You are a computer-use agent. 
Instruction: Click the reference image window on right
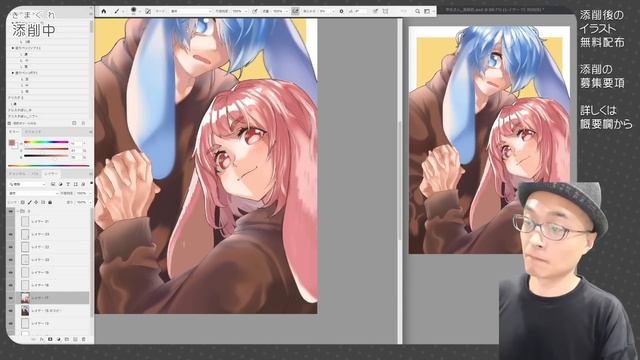[x=489, y=140]
